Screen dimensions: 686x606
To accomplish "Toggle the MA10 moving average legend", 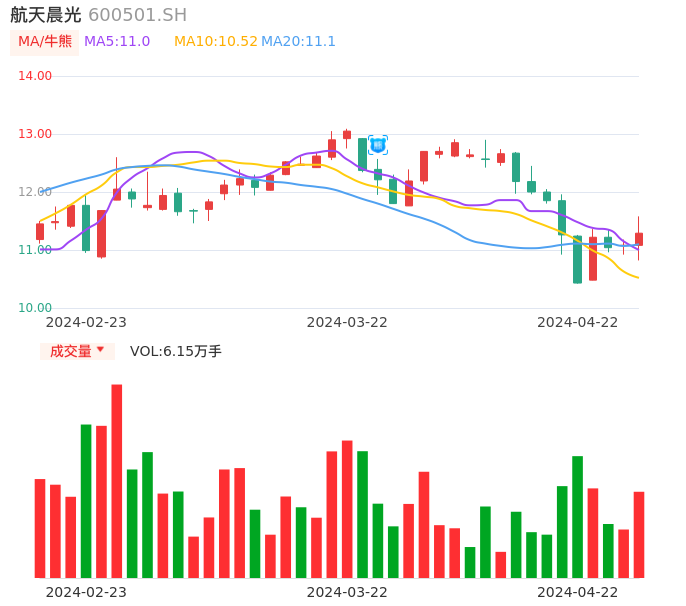I will [215, 42].
